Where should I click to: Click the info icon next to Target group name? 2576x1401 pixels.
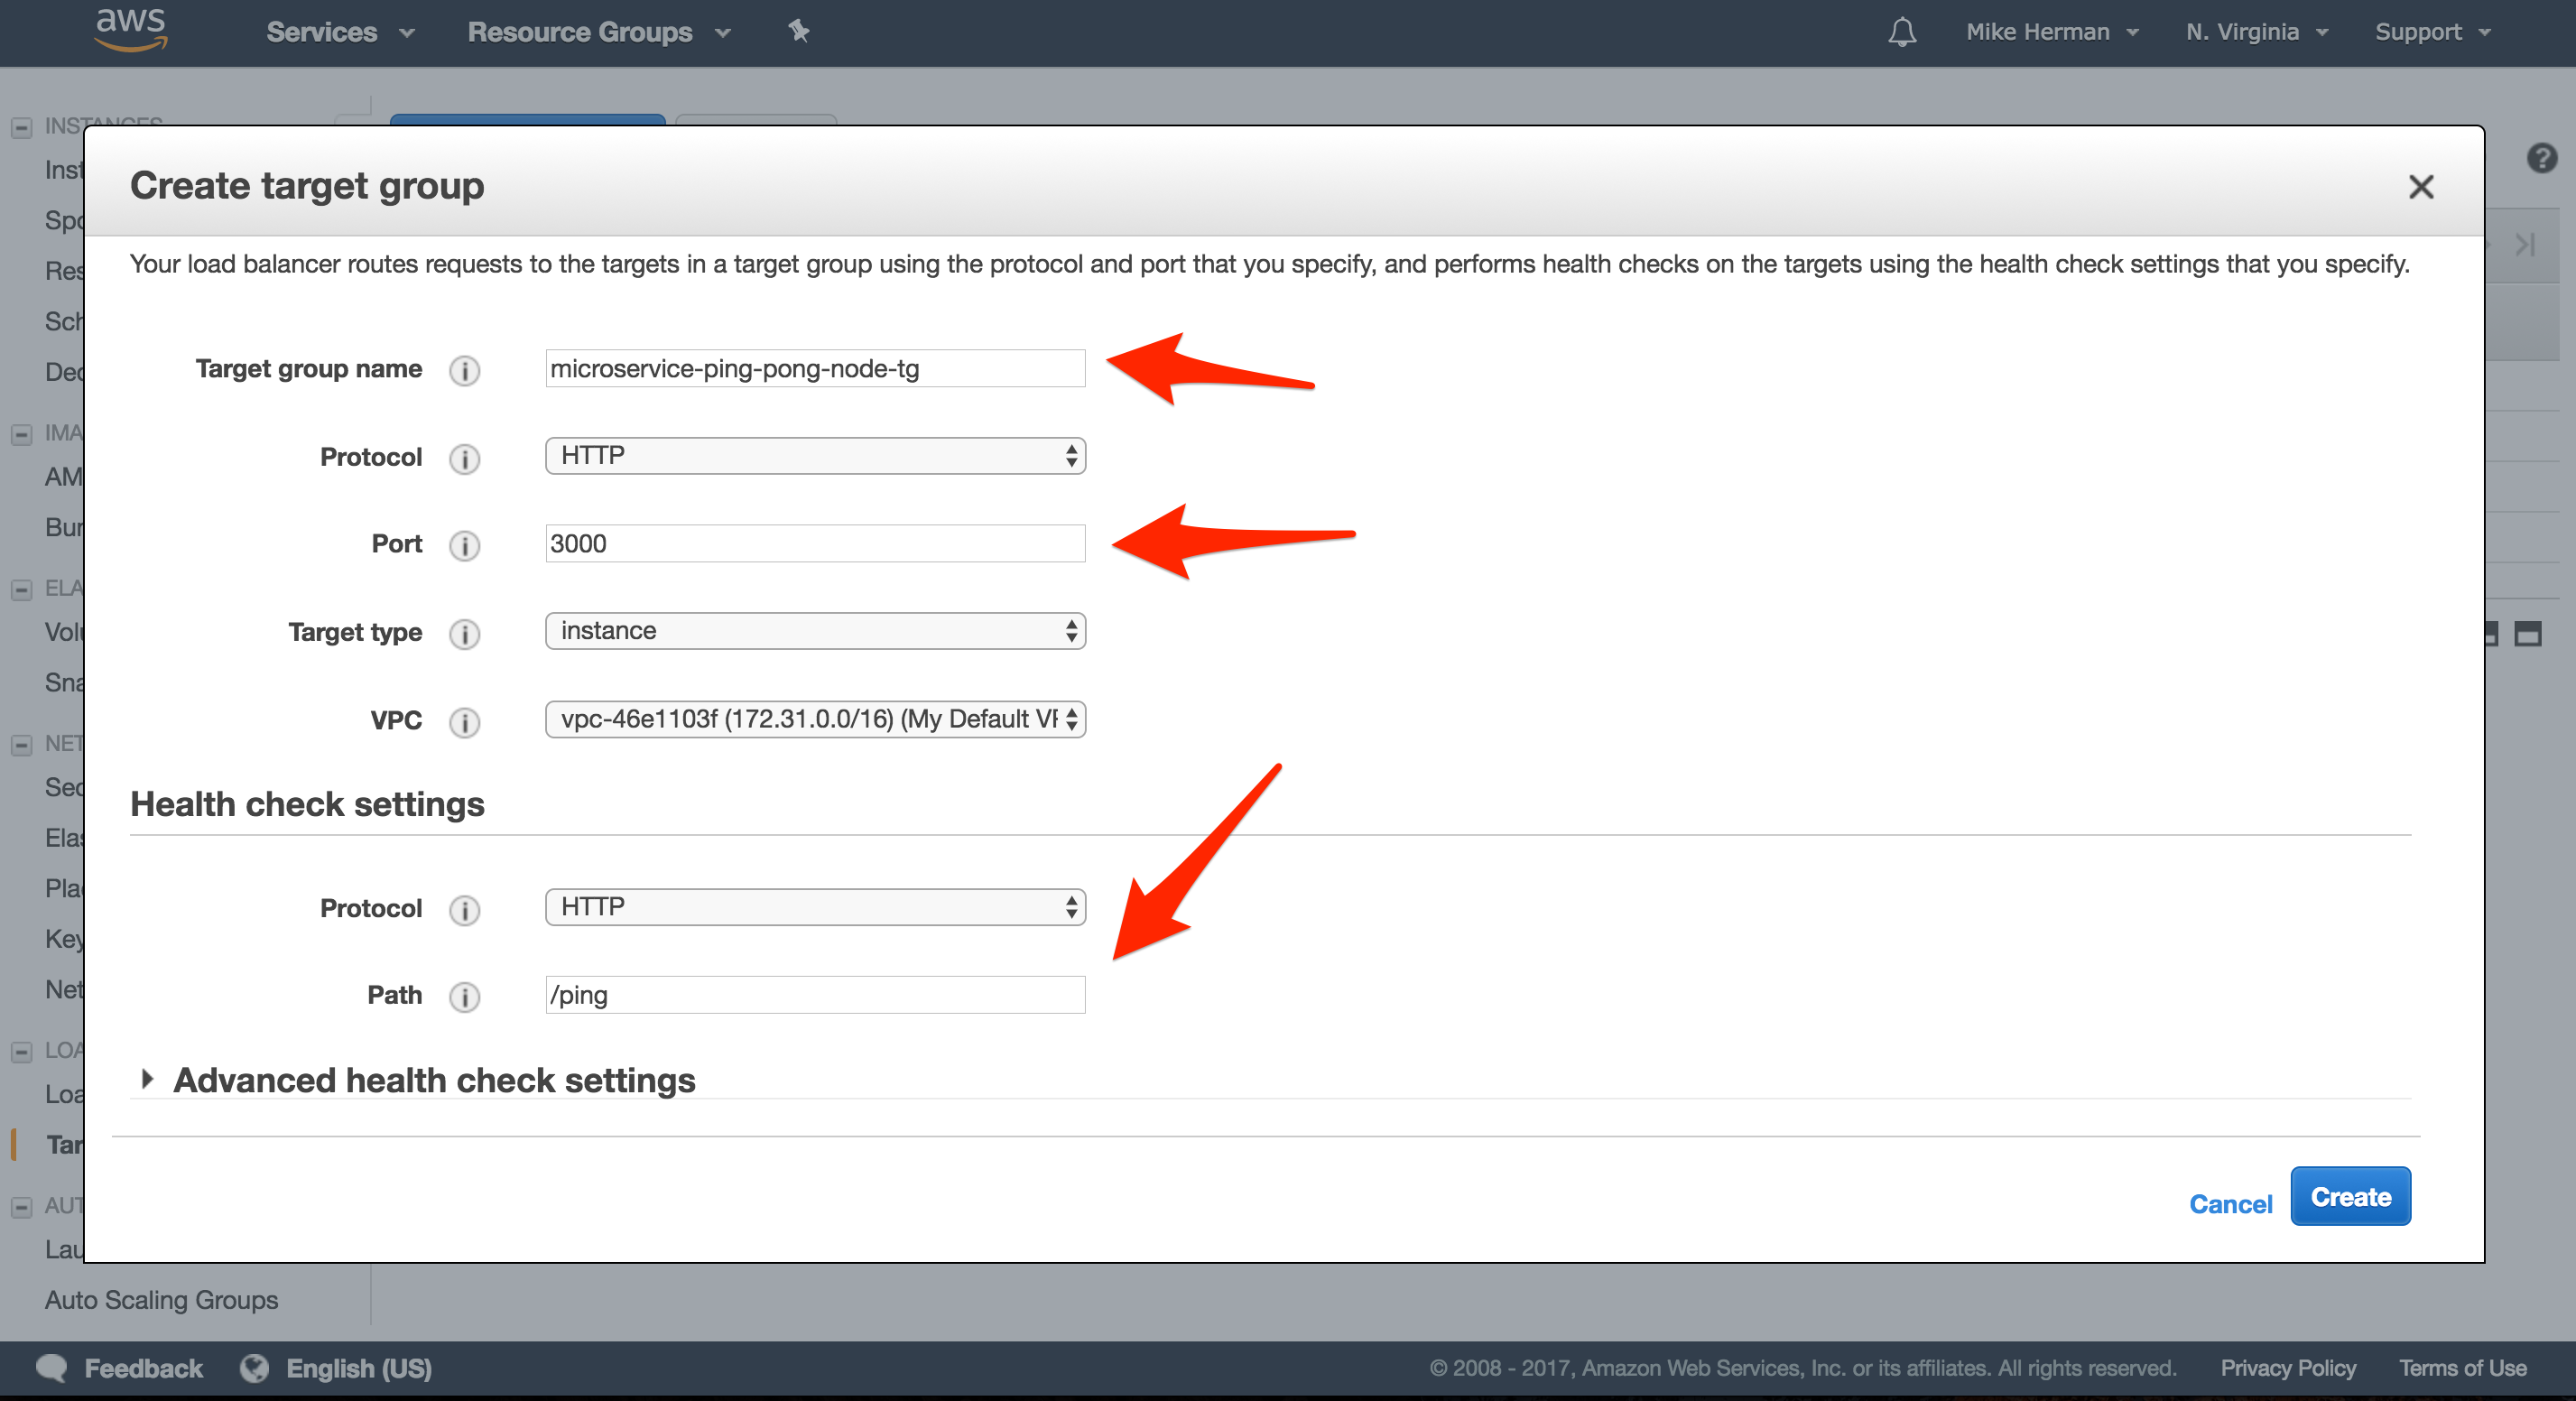pyautogui.click(x=464, y=370)
